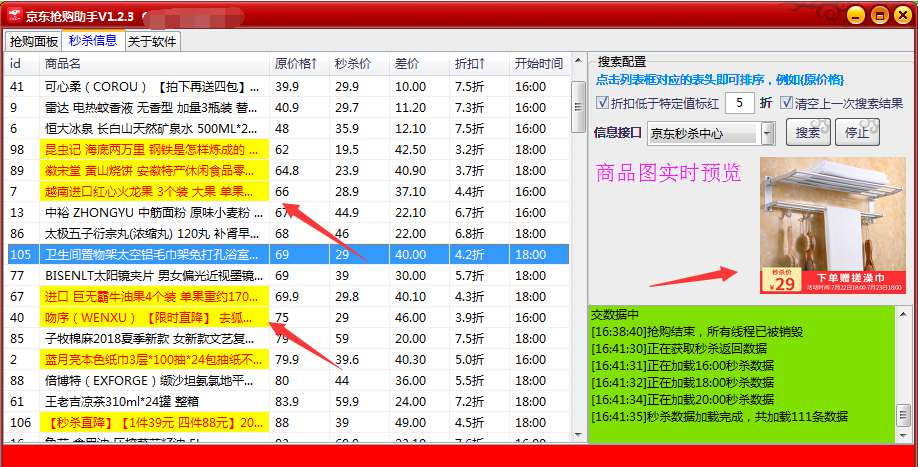918x467 pixels.
Task: Click the discount threshold input field
Action: click(739, 103)
